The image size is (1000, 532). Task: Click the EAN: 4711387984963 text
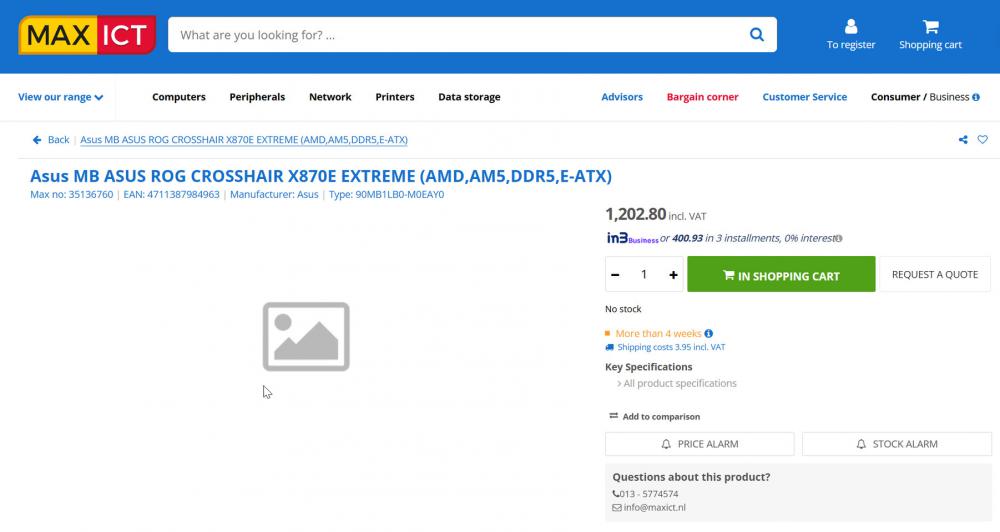pos(172,195)
